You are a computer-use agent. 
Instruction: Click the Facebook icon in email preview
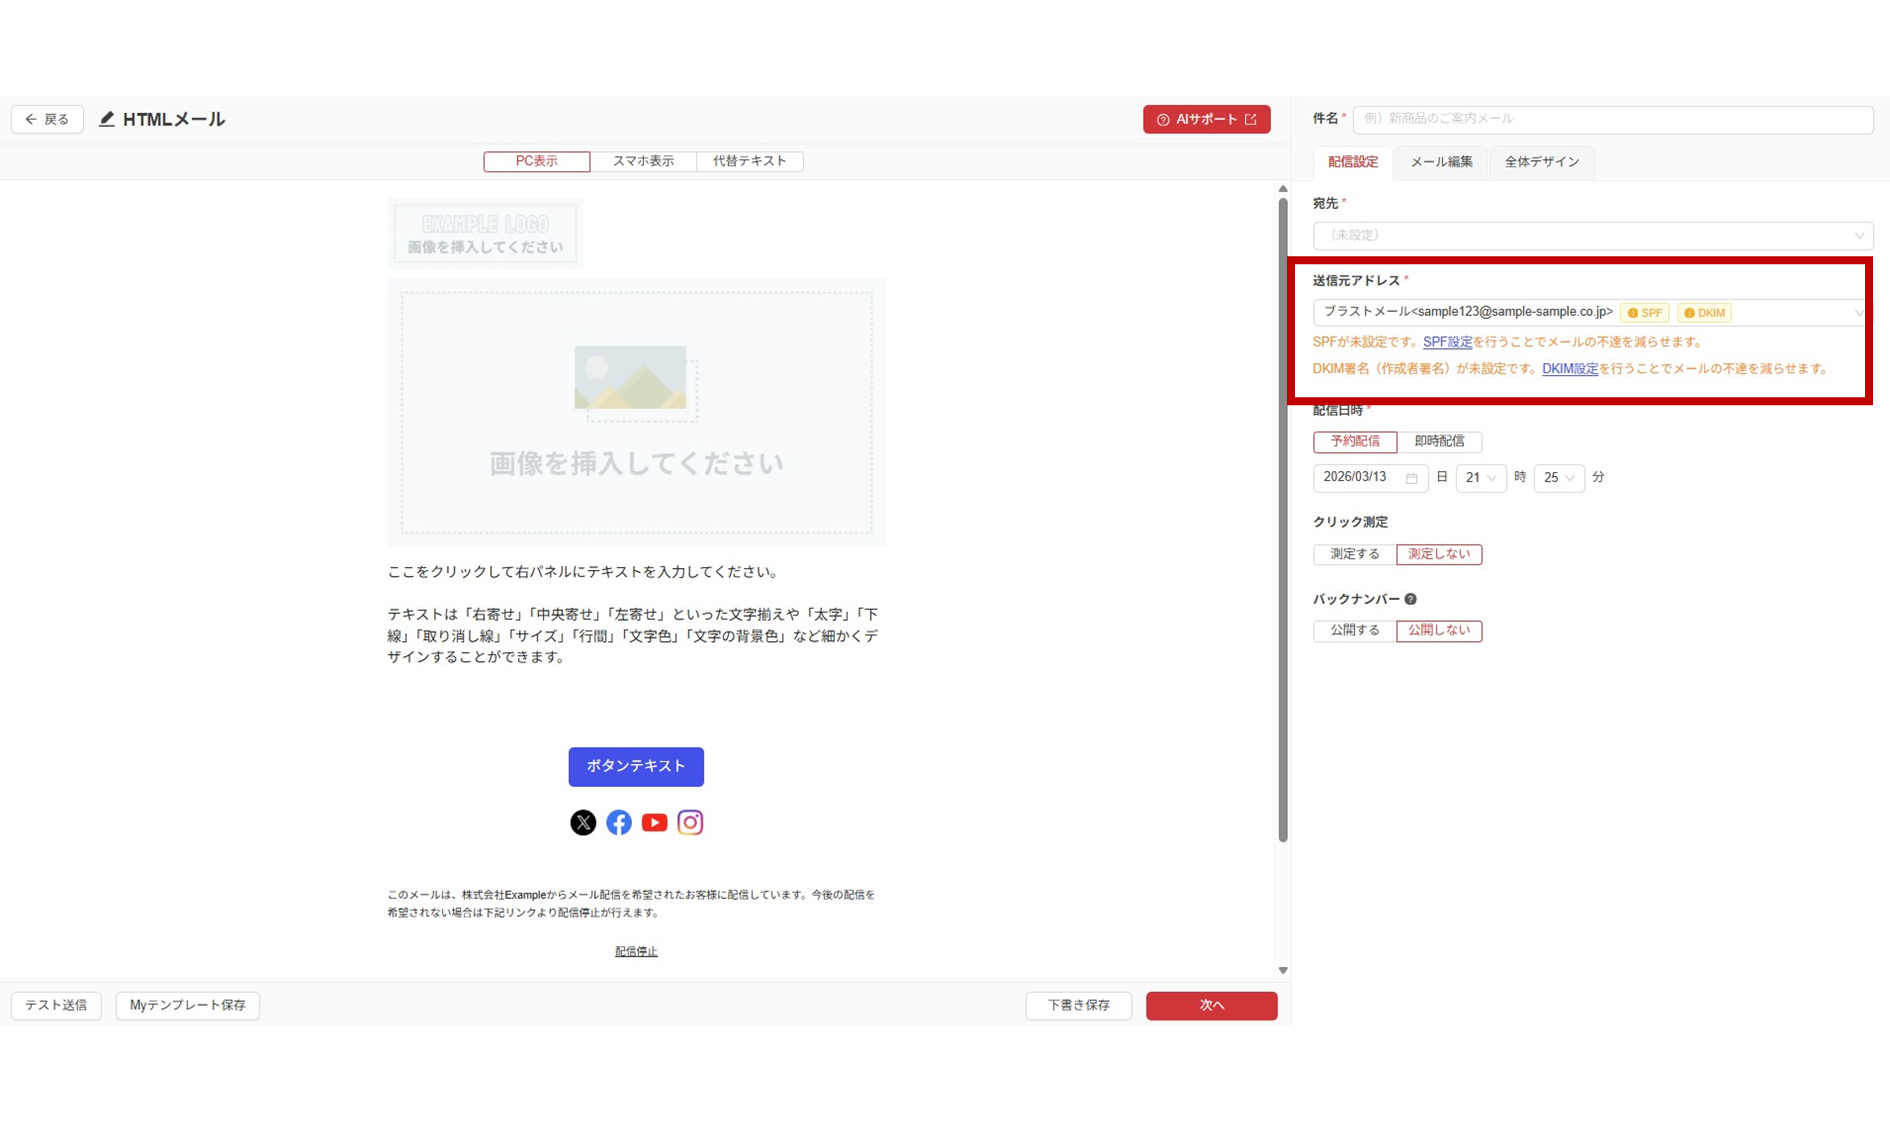click(x=619, y=822)
